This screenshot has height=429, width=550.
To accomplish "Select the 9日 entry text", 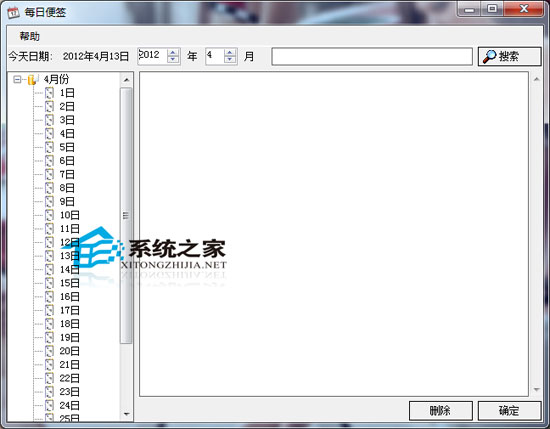I will (x=67, y=202).
